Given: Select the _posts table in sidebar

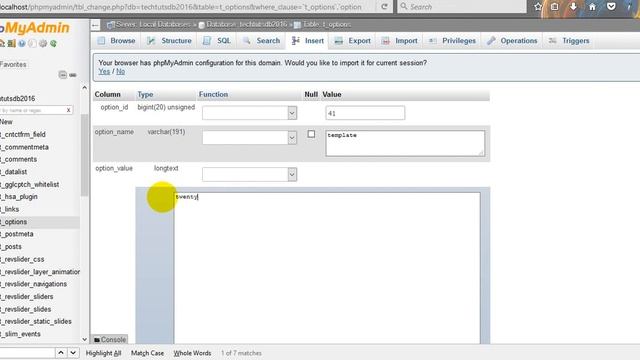Looking at the screenshot, I should point(11,247).
